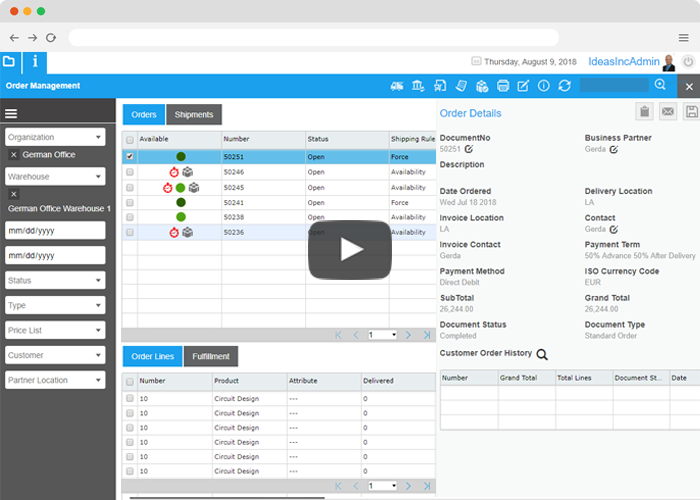Open the Price List dropdown
Image resolution: width=700 pixels, height=500 pixels.
(x=55, y=330)
